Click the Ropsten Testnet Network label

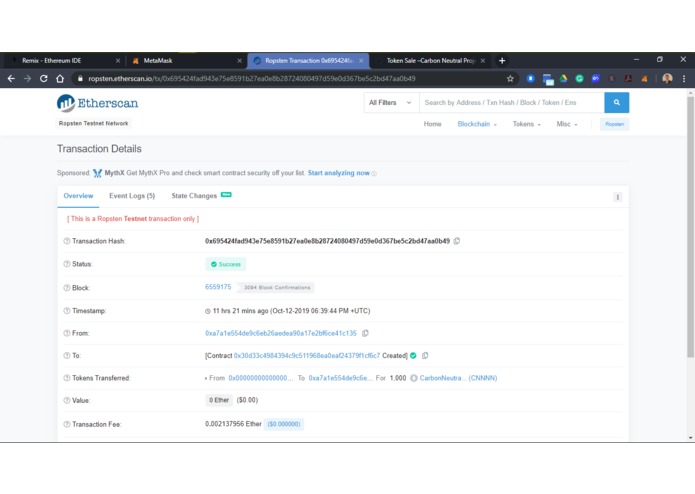coord(94,123)
